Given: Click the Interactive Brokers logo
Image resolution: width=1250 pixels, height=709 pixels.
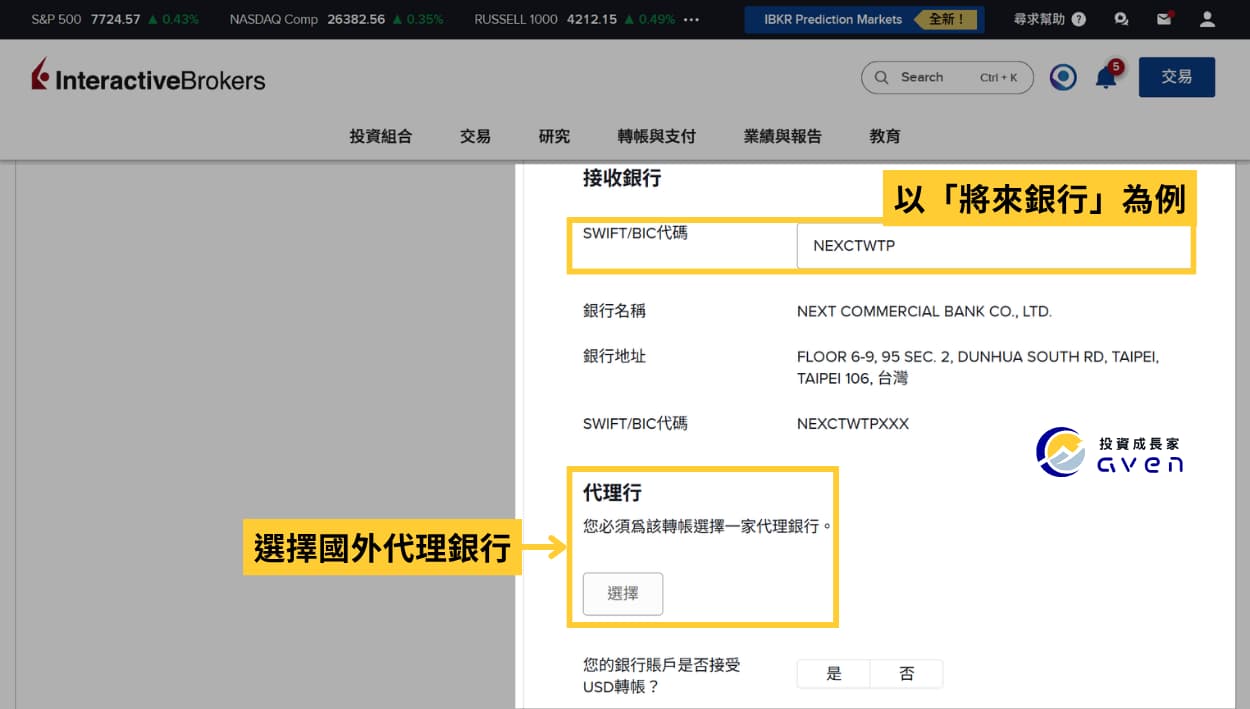Looking at the screenshot, I should [x=148, y=77].
